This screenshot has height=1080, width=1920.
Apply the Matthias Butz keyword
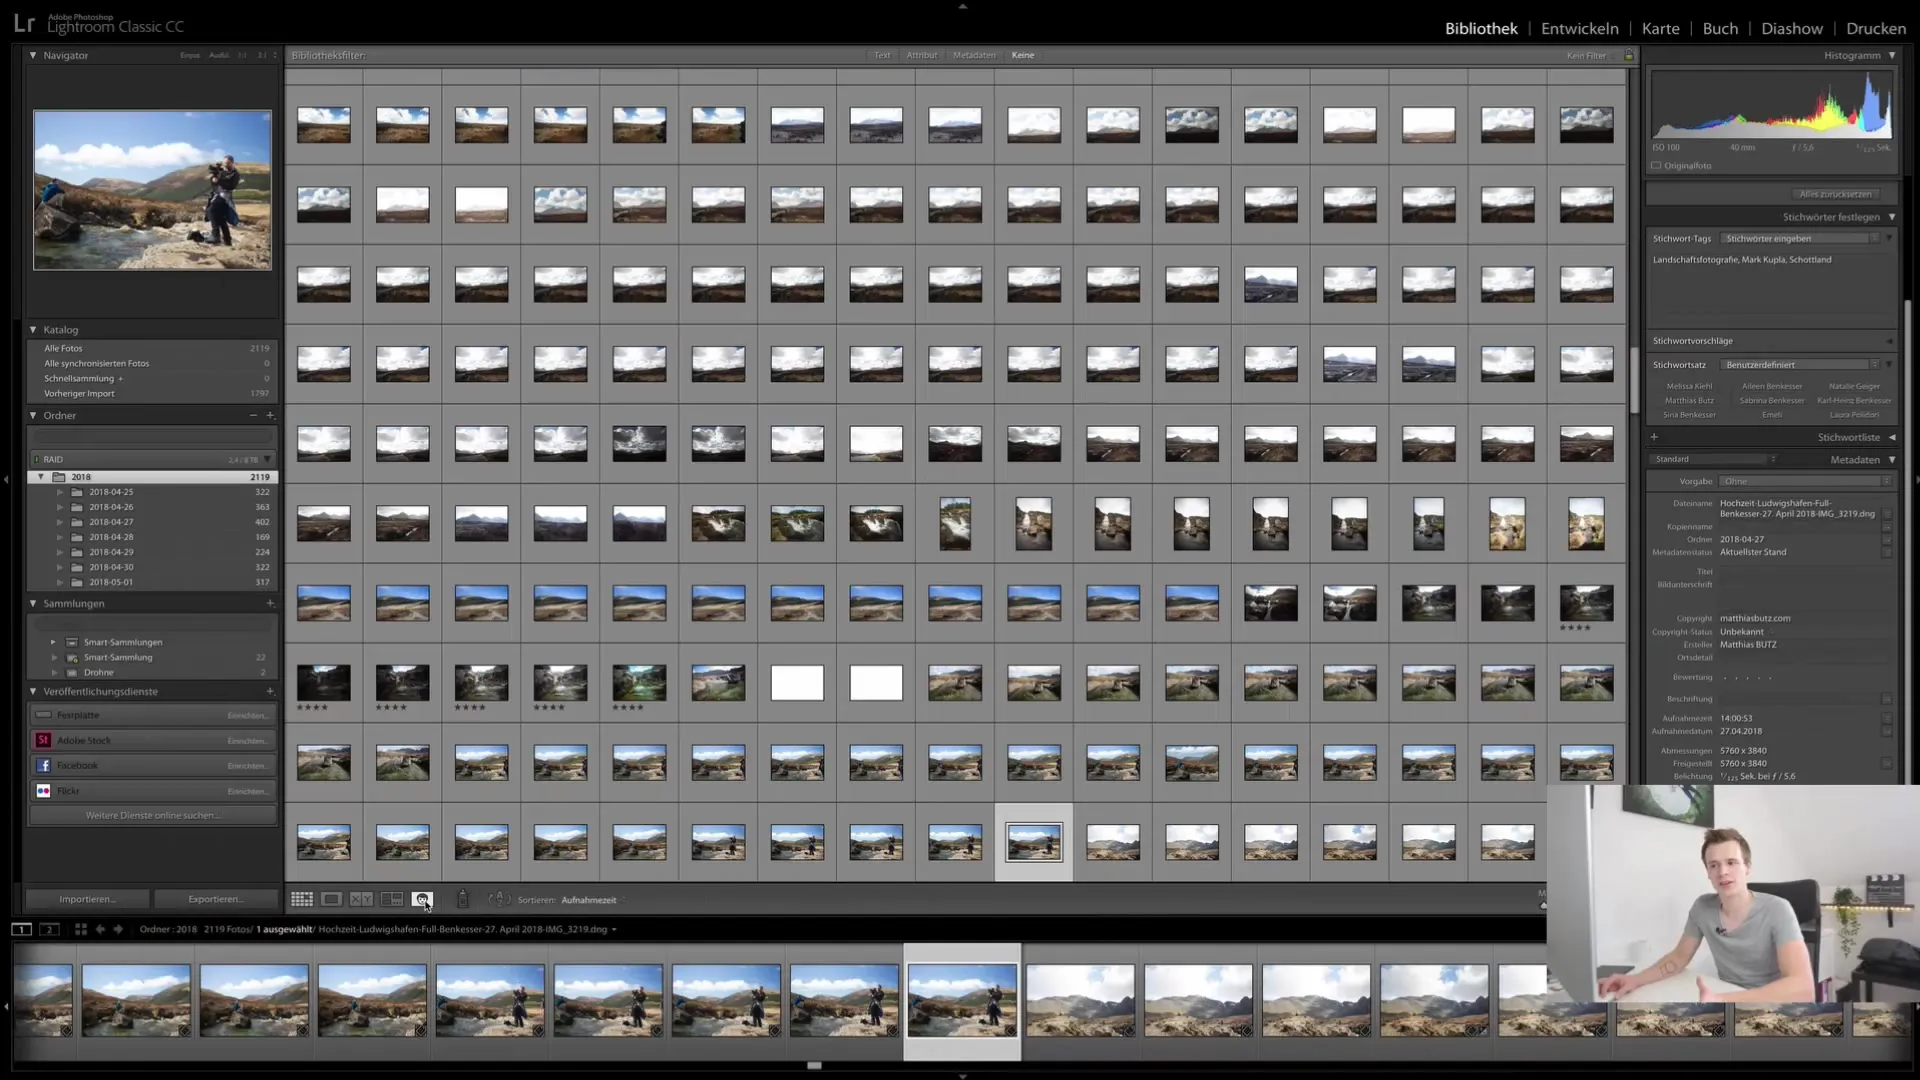click(x=1689, y=400)
